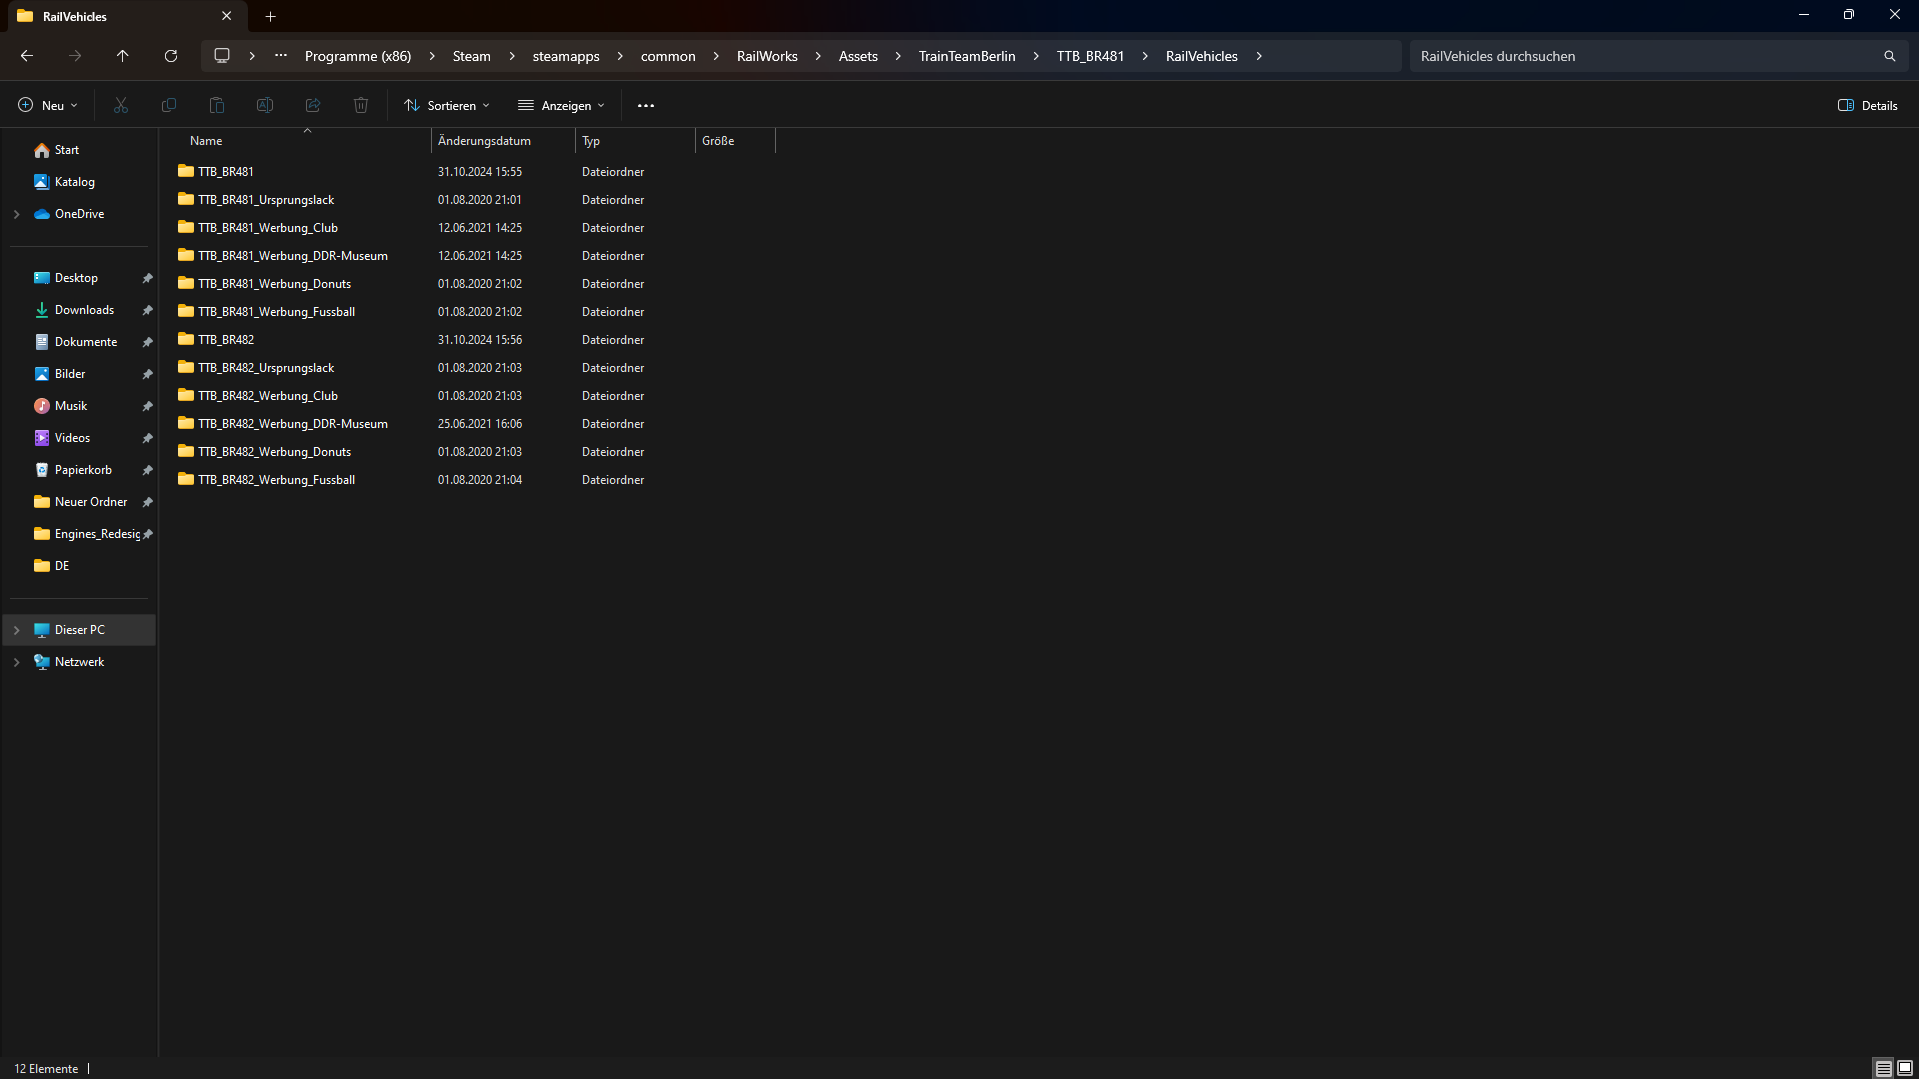Viewport: 1919px width, 1079px height.
Task: Navigate to common in the breadcrumb
Action: tap(668, 56)
